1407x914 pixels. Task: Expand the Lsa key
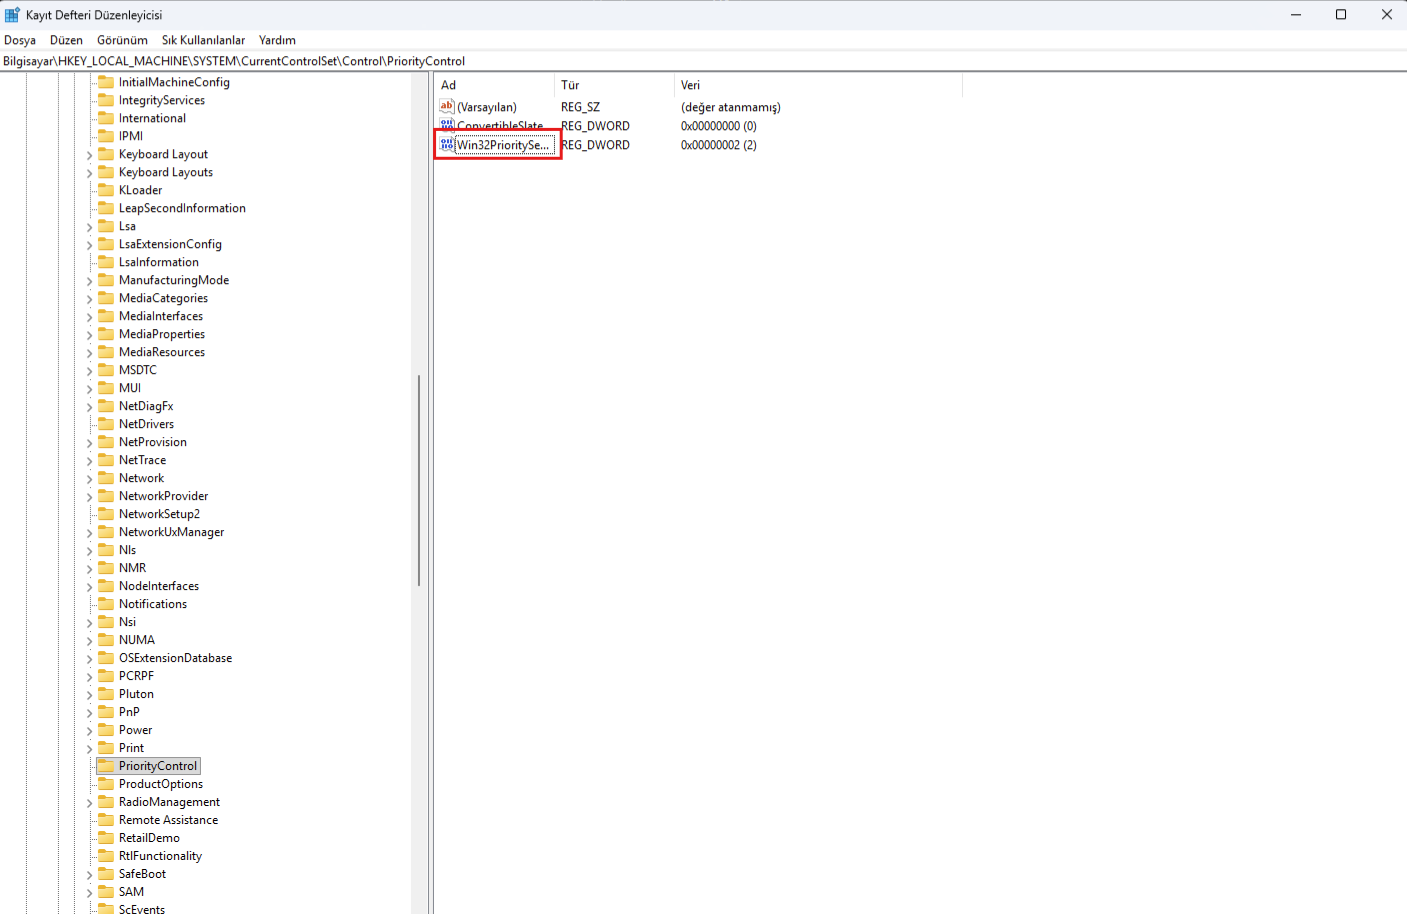[89, 227]
